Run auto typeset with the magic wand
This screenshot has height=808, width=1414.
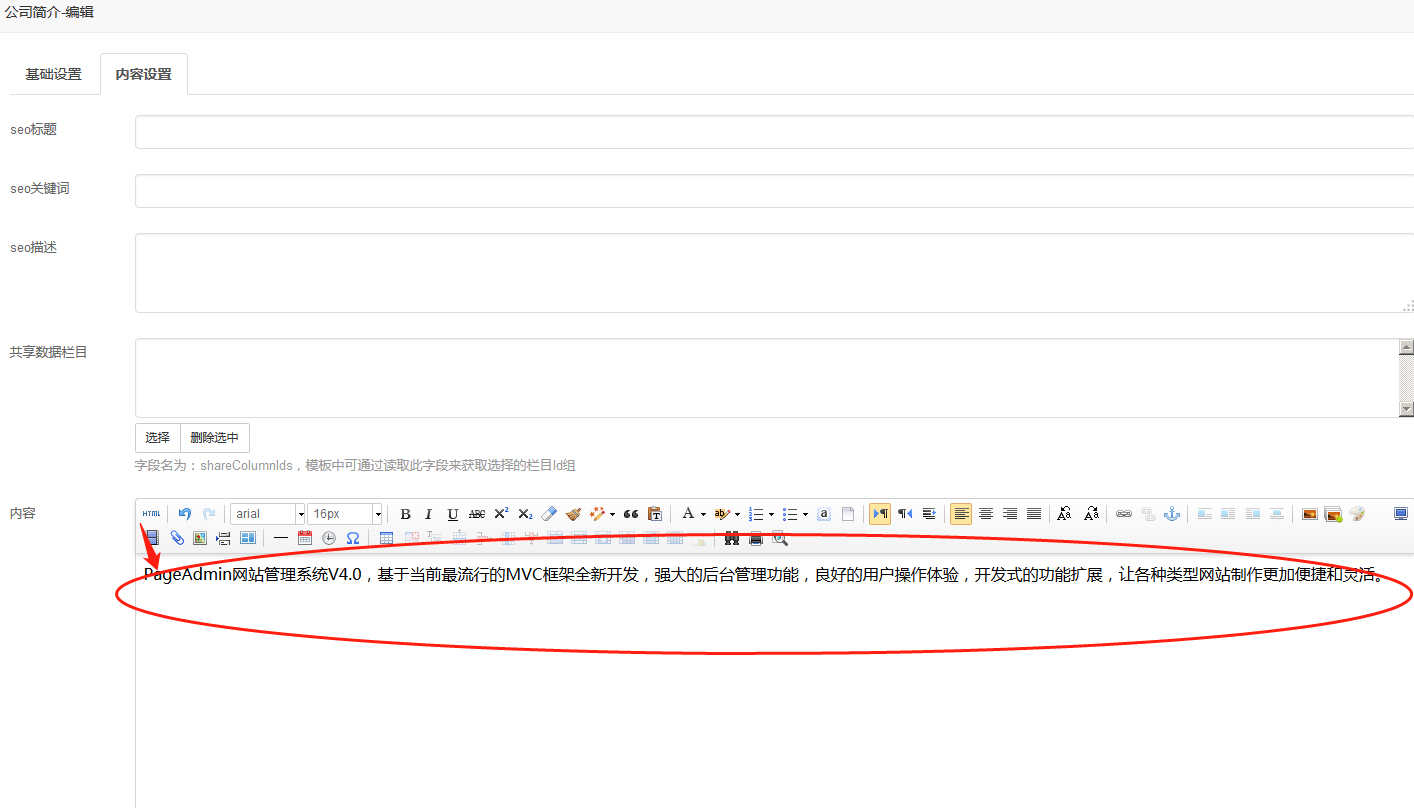click(x=597, y=514)
